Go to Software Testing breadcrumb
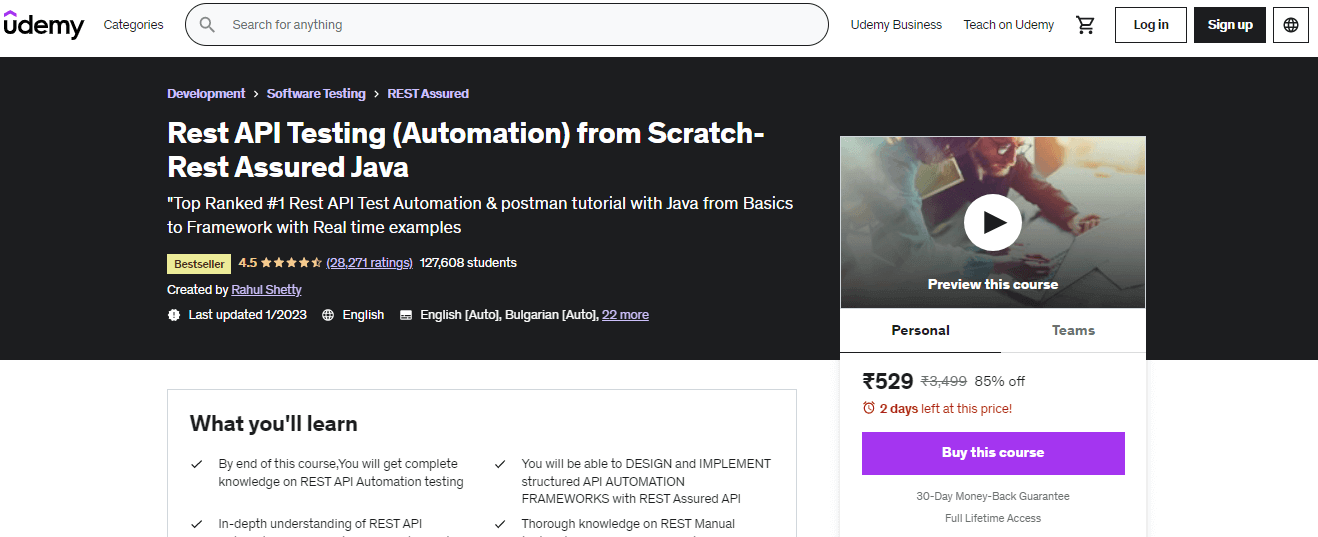 click(x=316, y=93)
